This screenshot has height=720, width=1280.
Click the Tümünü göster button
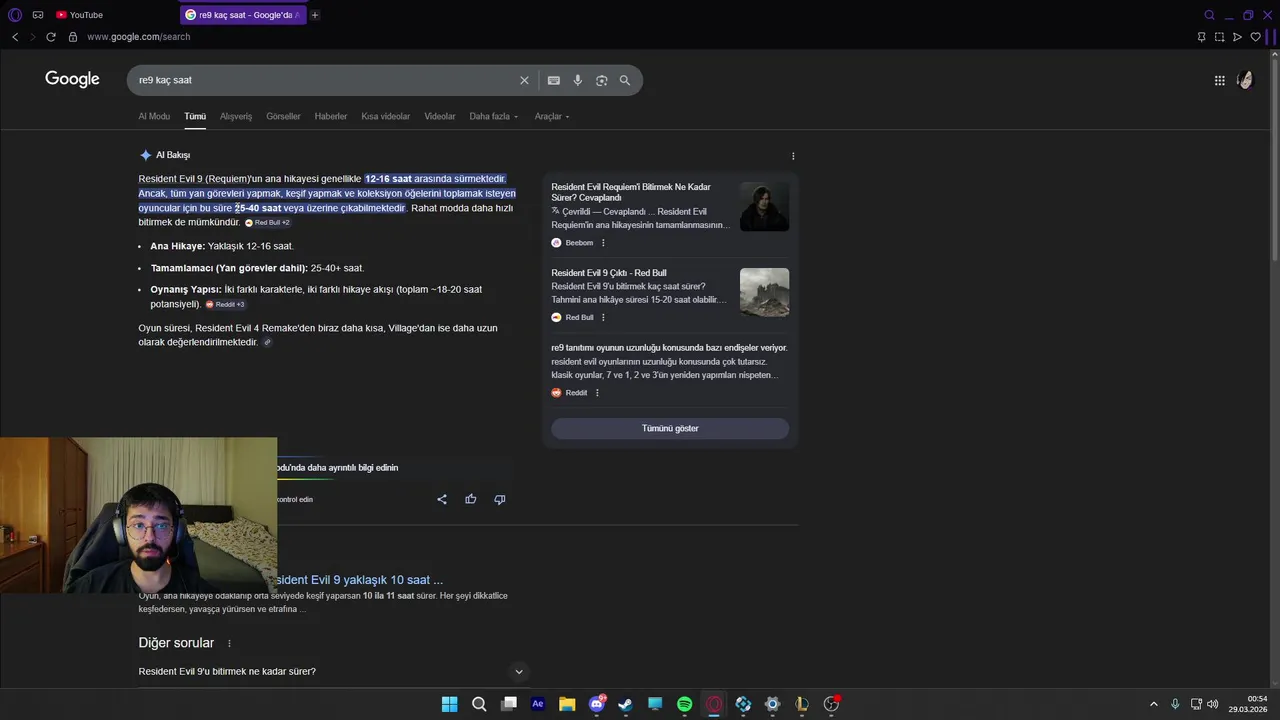point(670,428)
